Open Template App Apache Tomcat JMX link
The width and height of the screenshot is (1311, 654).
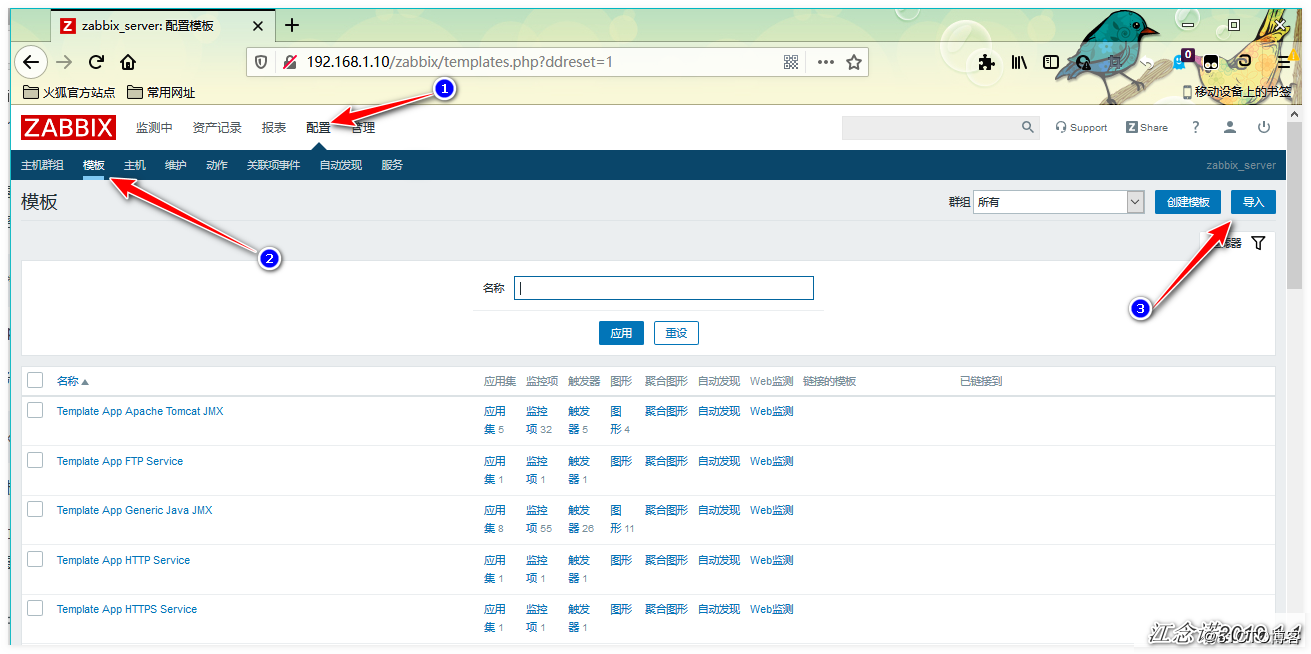click(x=140, y=411)
